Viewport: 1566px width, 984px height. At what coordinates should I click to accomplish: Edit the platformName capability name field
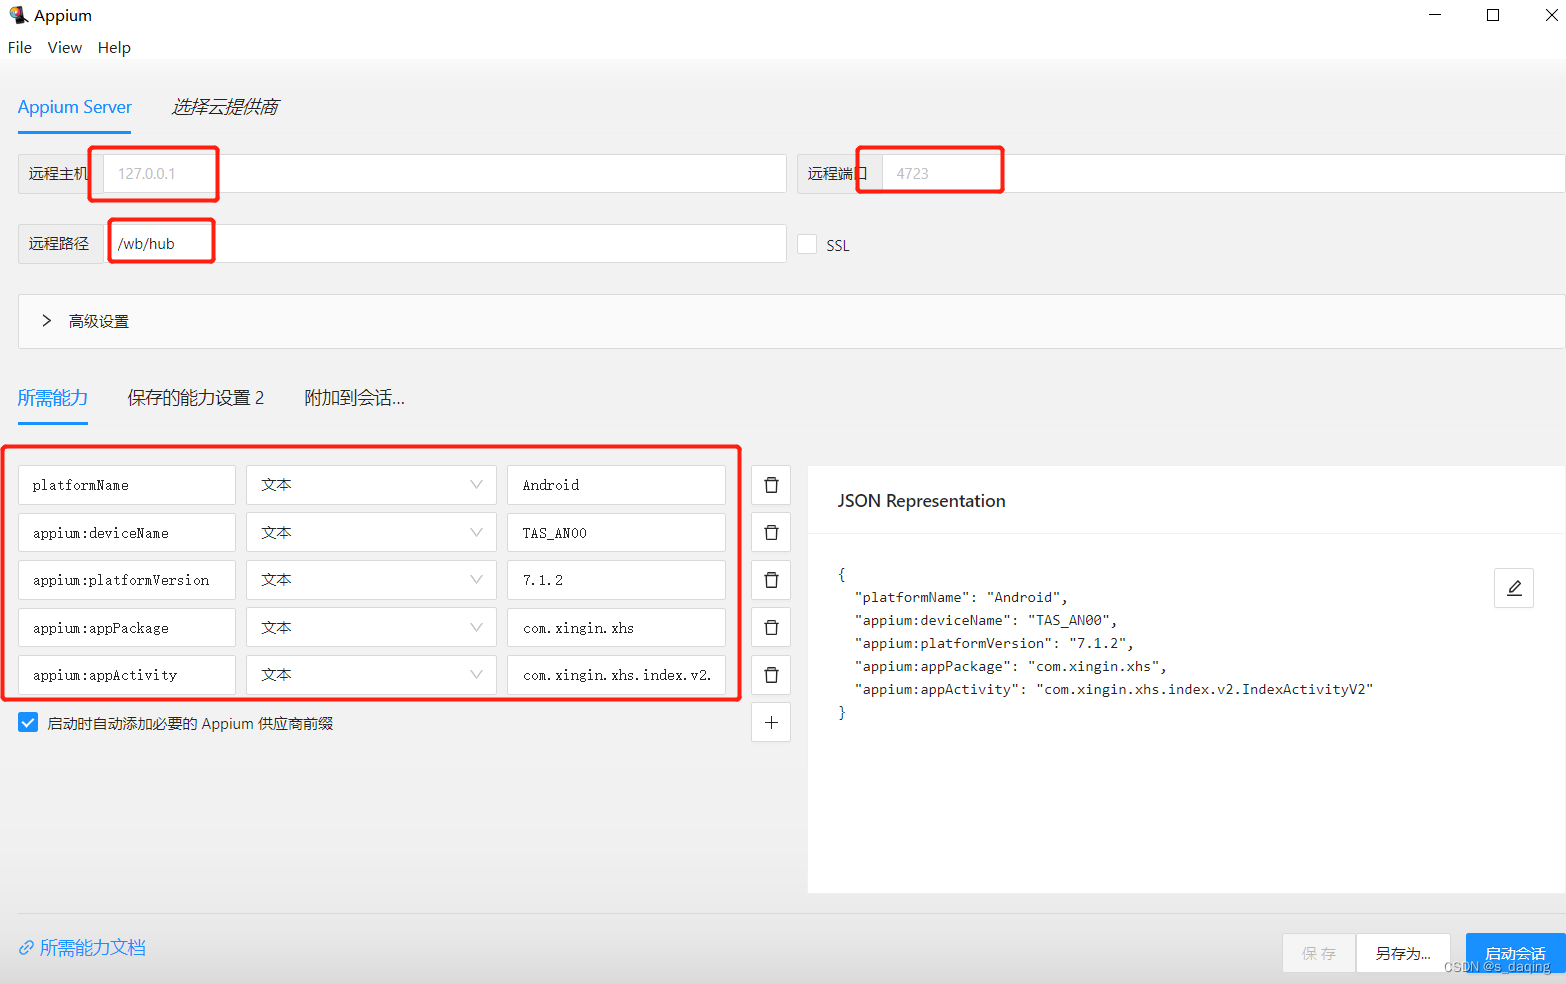127,485
